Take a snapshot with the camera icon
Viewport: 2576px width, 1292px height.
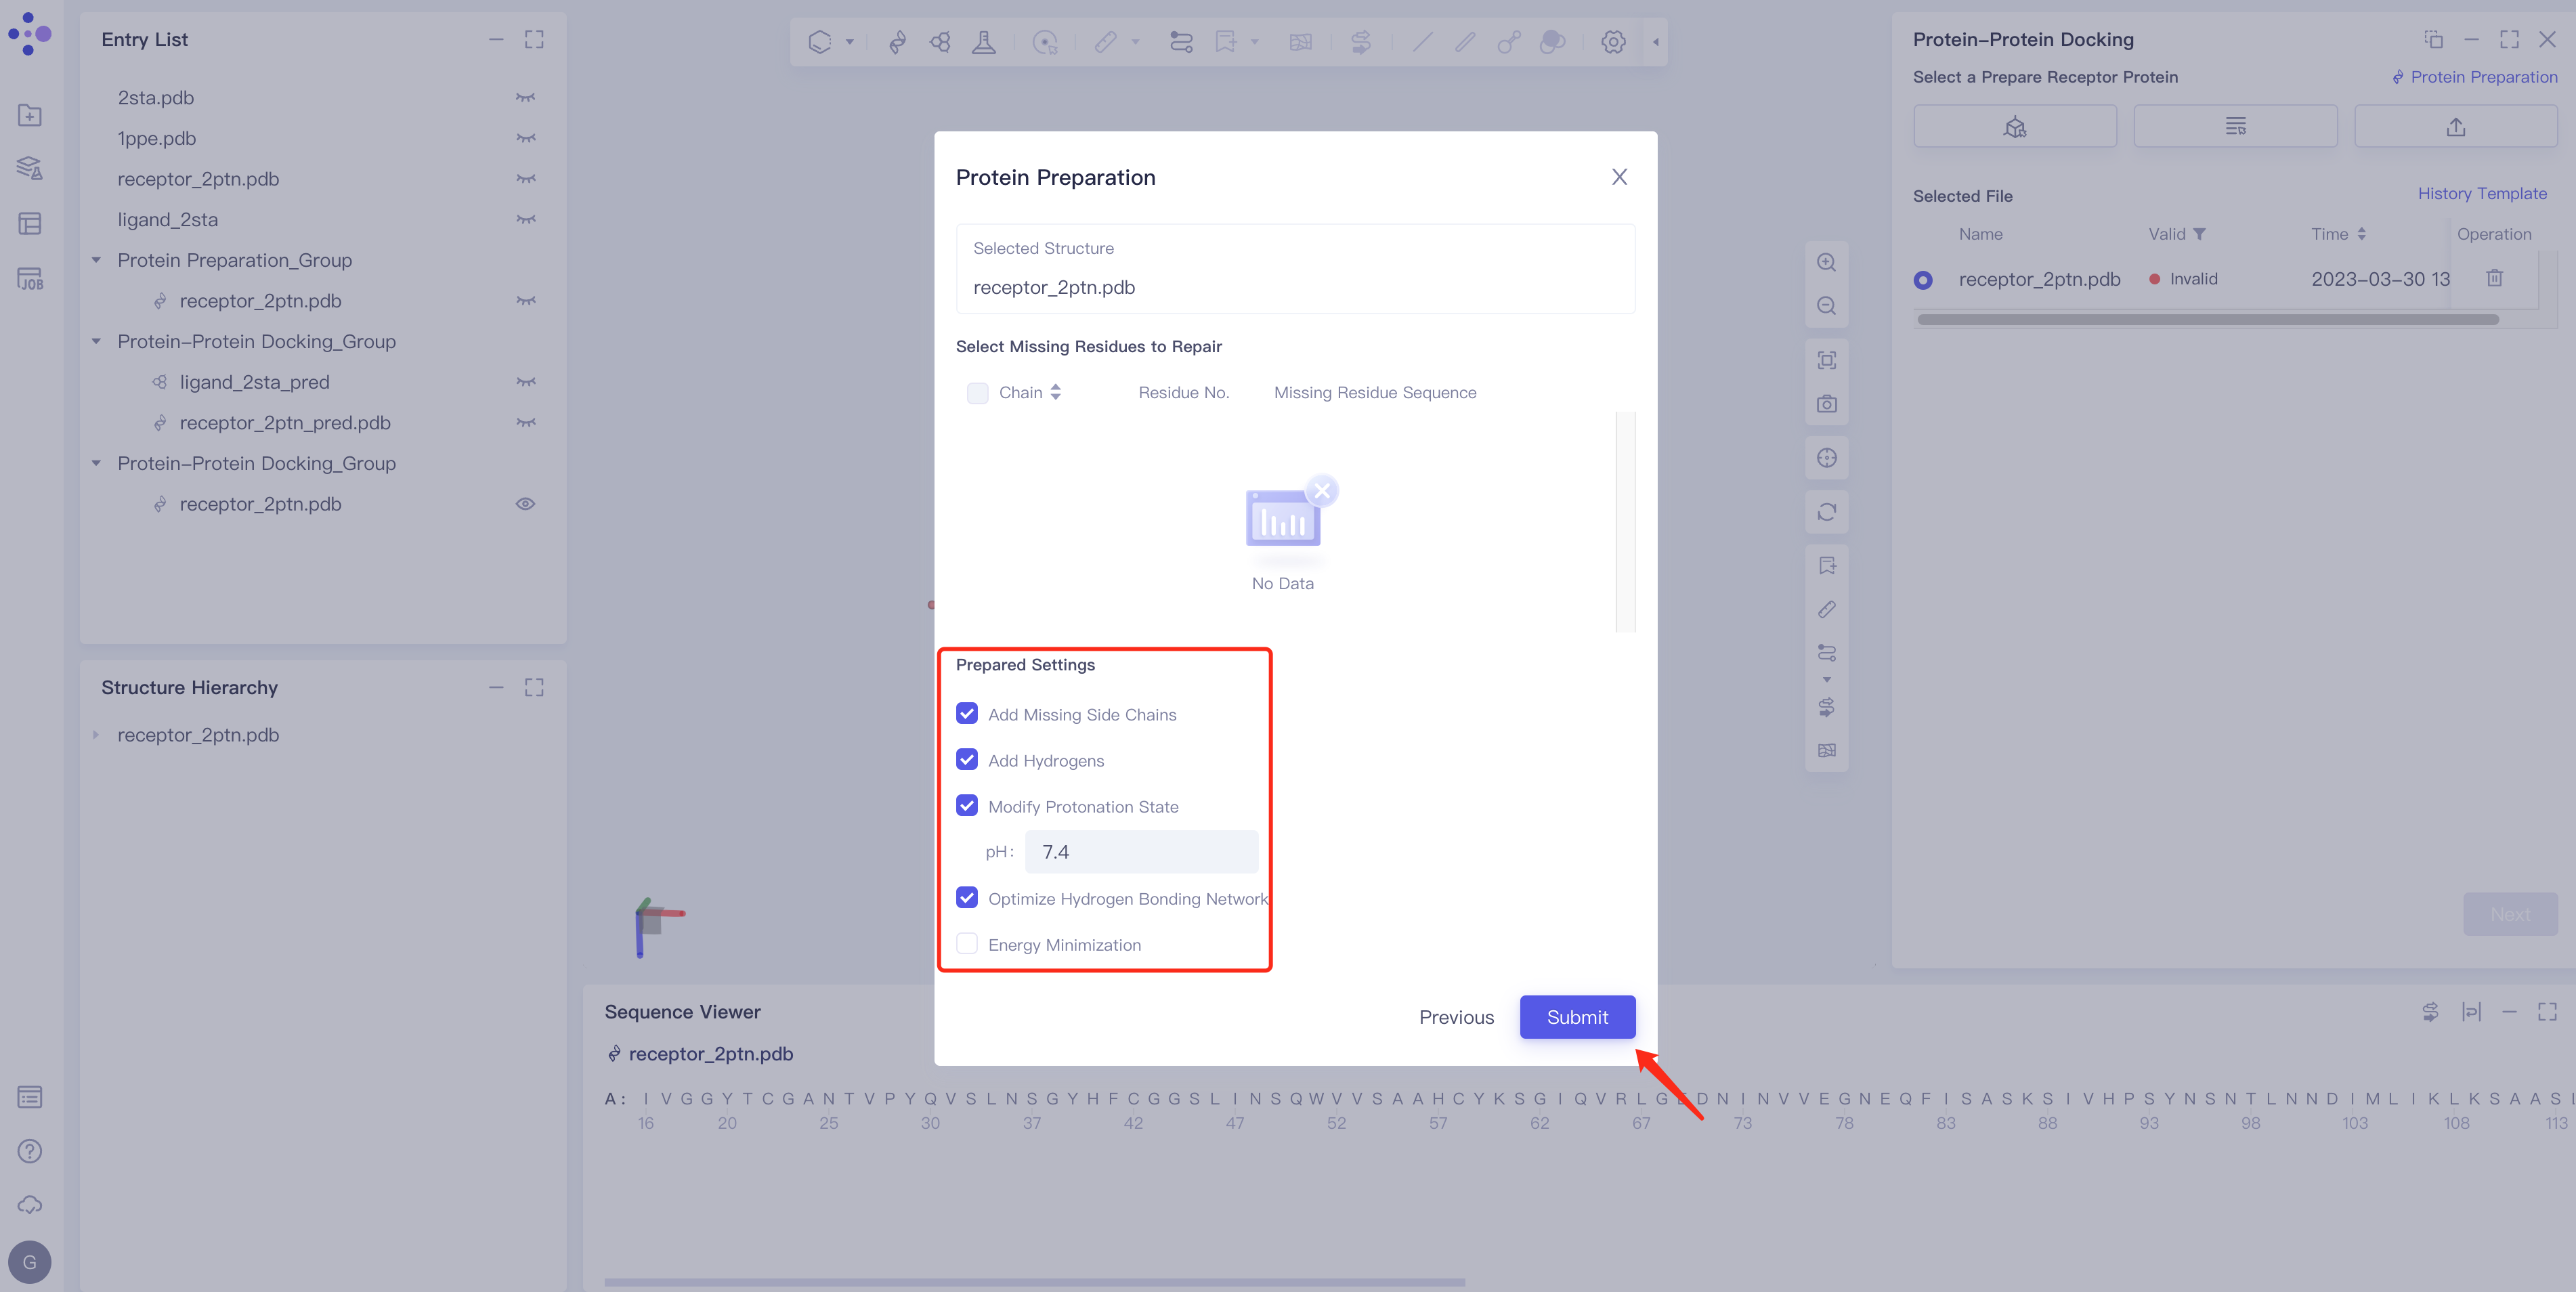coord(1826,404)
